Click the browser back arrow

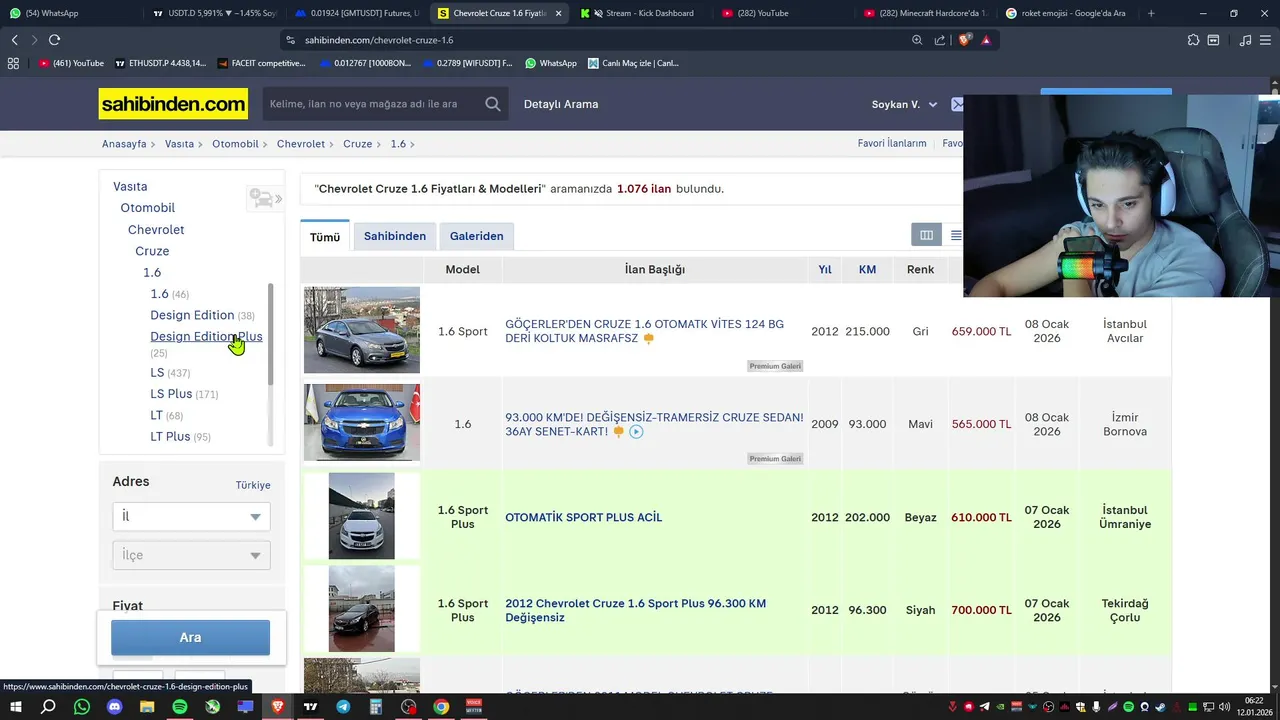pyautogui.click(x=14, y=40)
